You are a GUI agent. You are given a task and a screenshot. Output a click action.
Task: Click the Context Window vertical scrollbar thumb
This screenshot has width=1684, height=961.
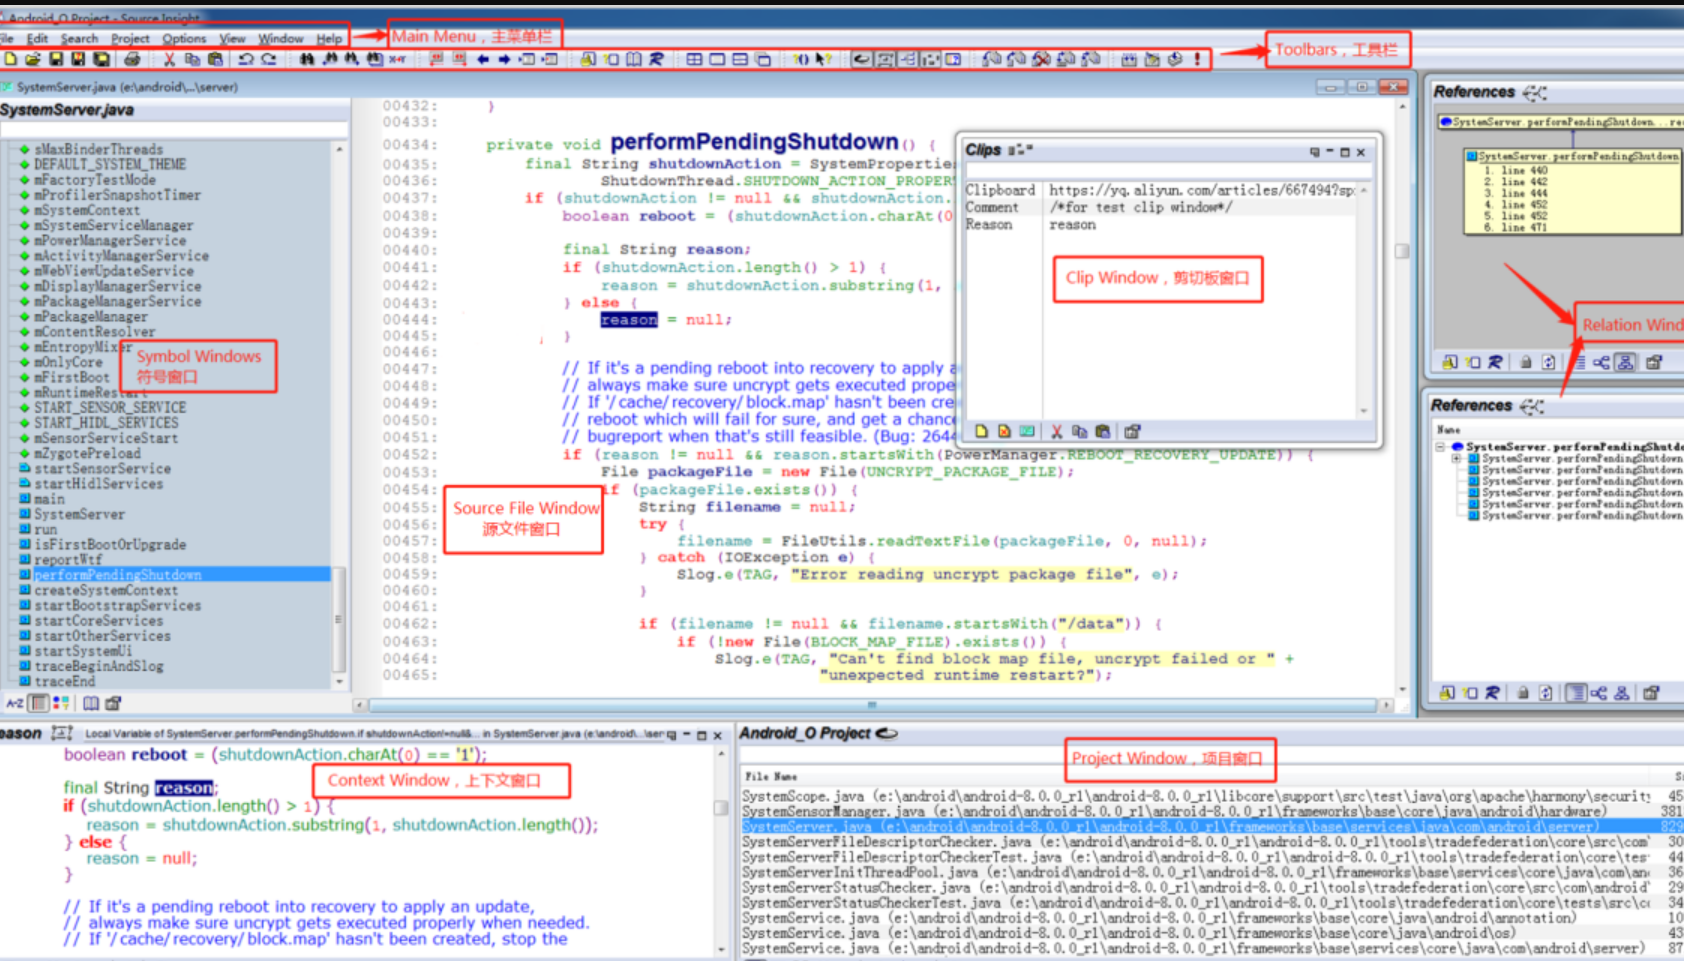click(721, 807)
